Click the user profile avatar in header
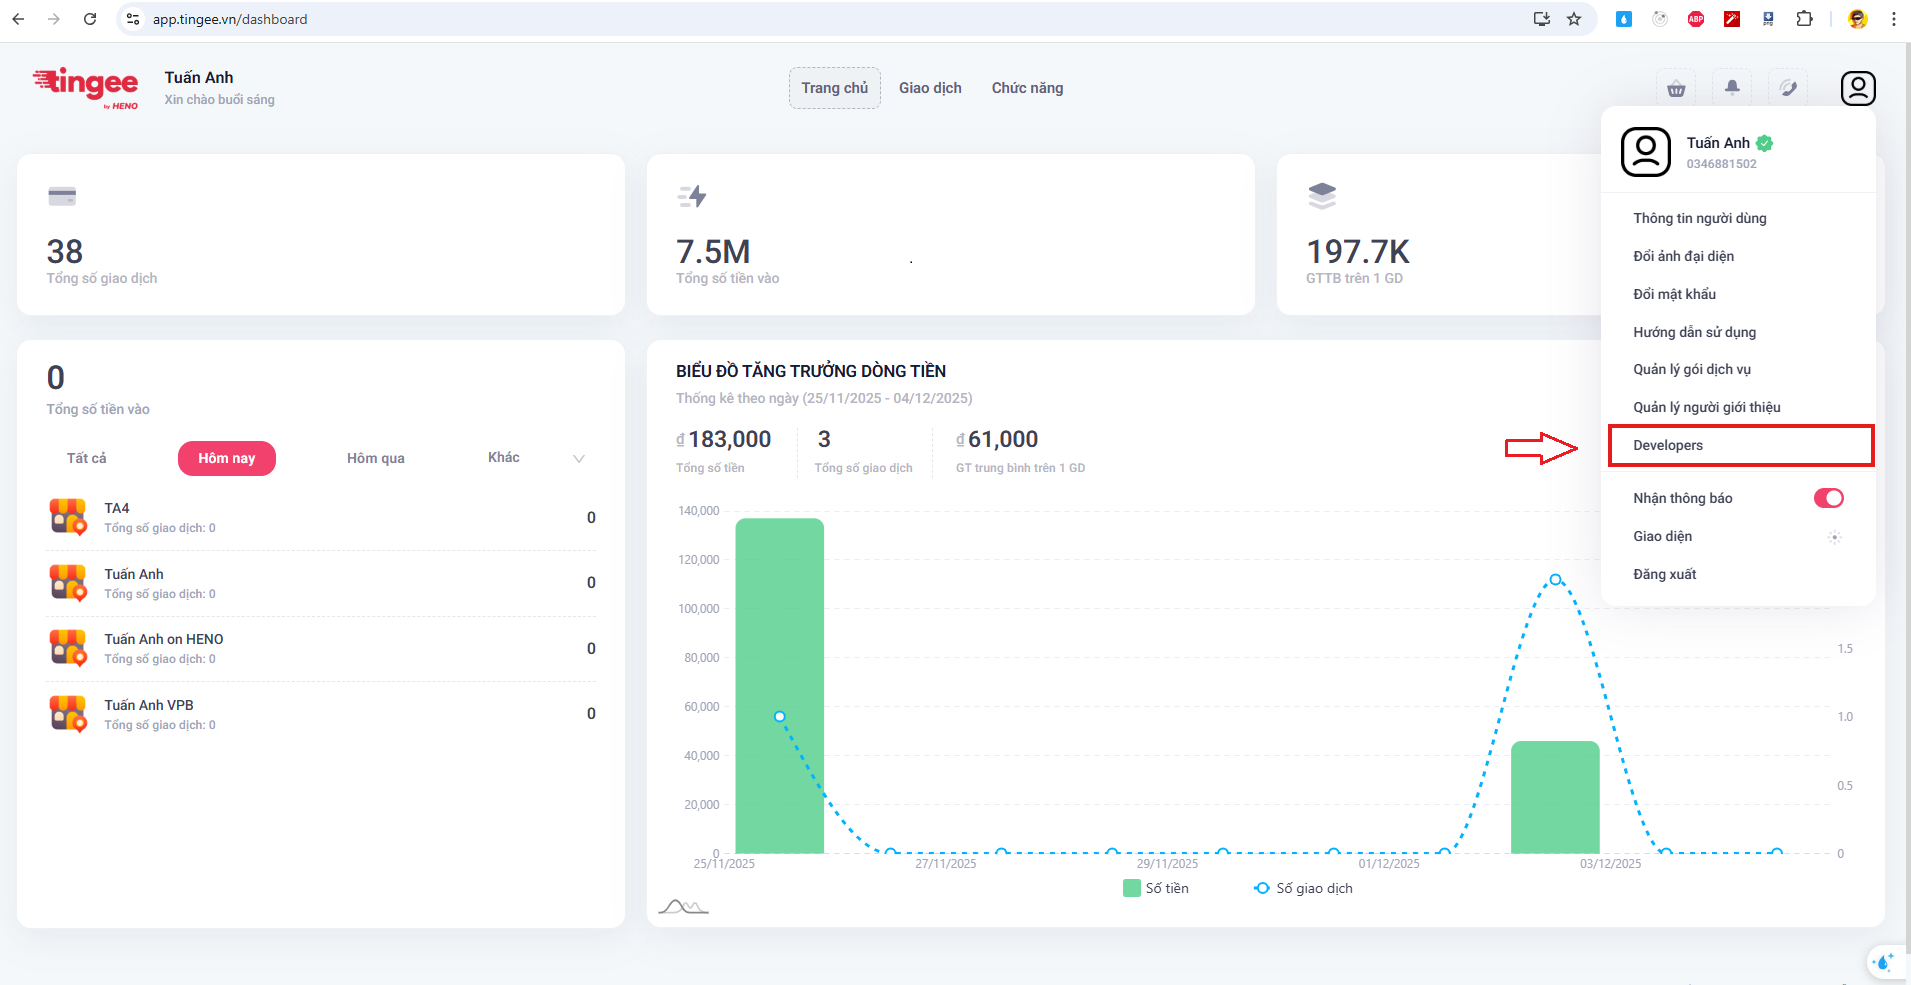Image resolution: width=1911 pixels, height=985 pixels. (x=1857, y=88)
